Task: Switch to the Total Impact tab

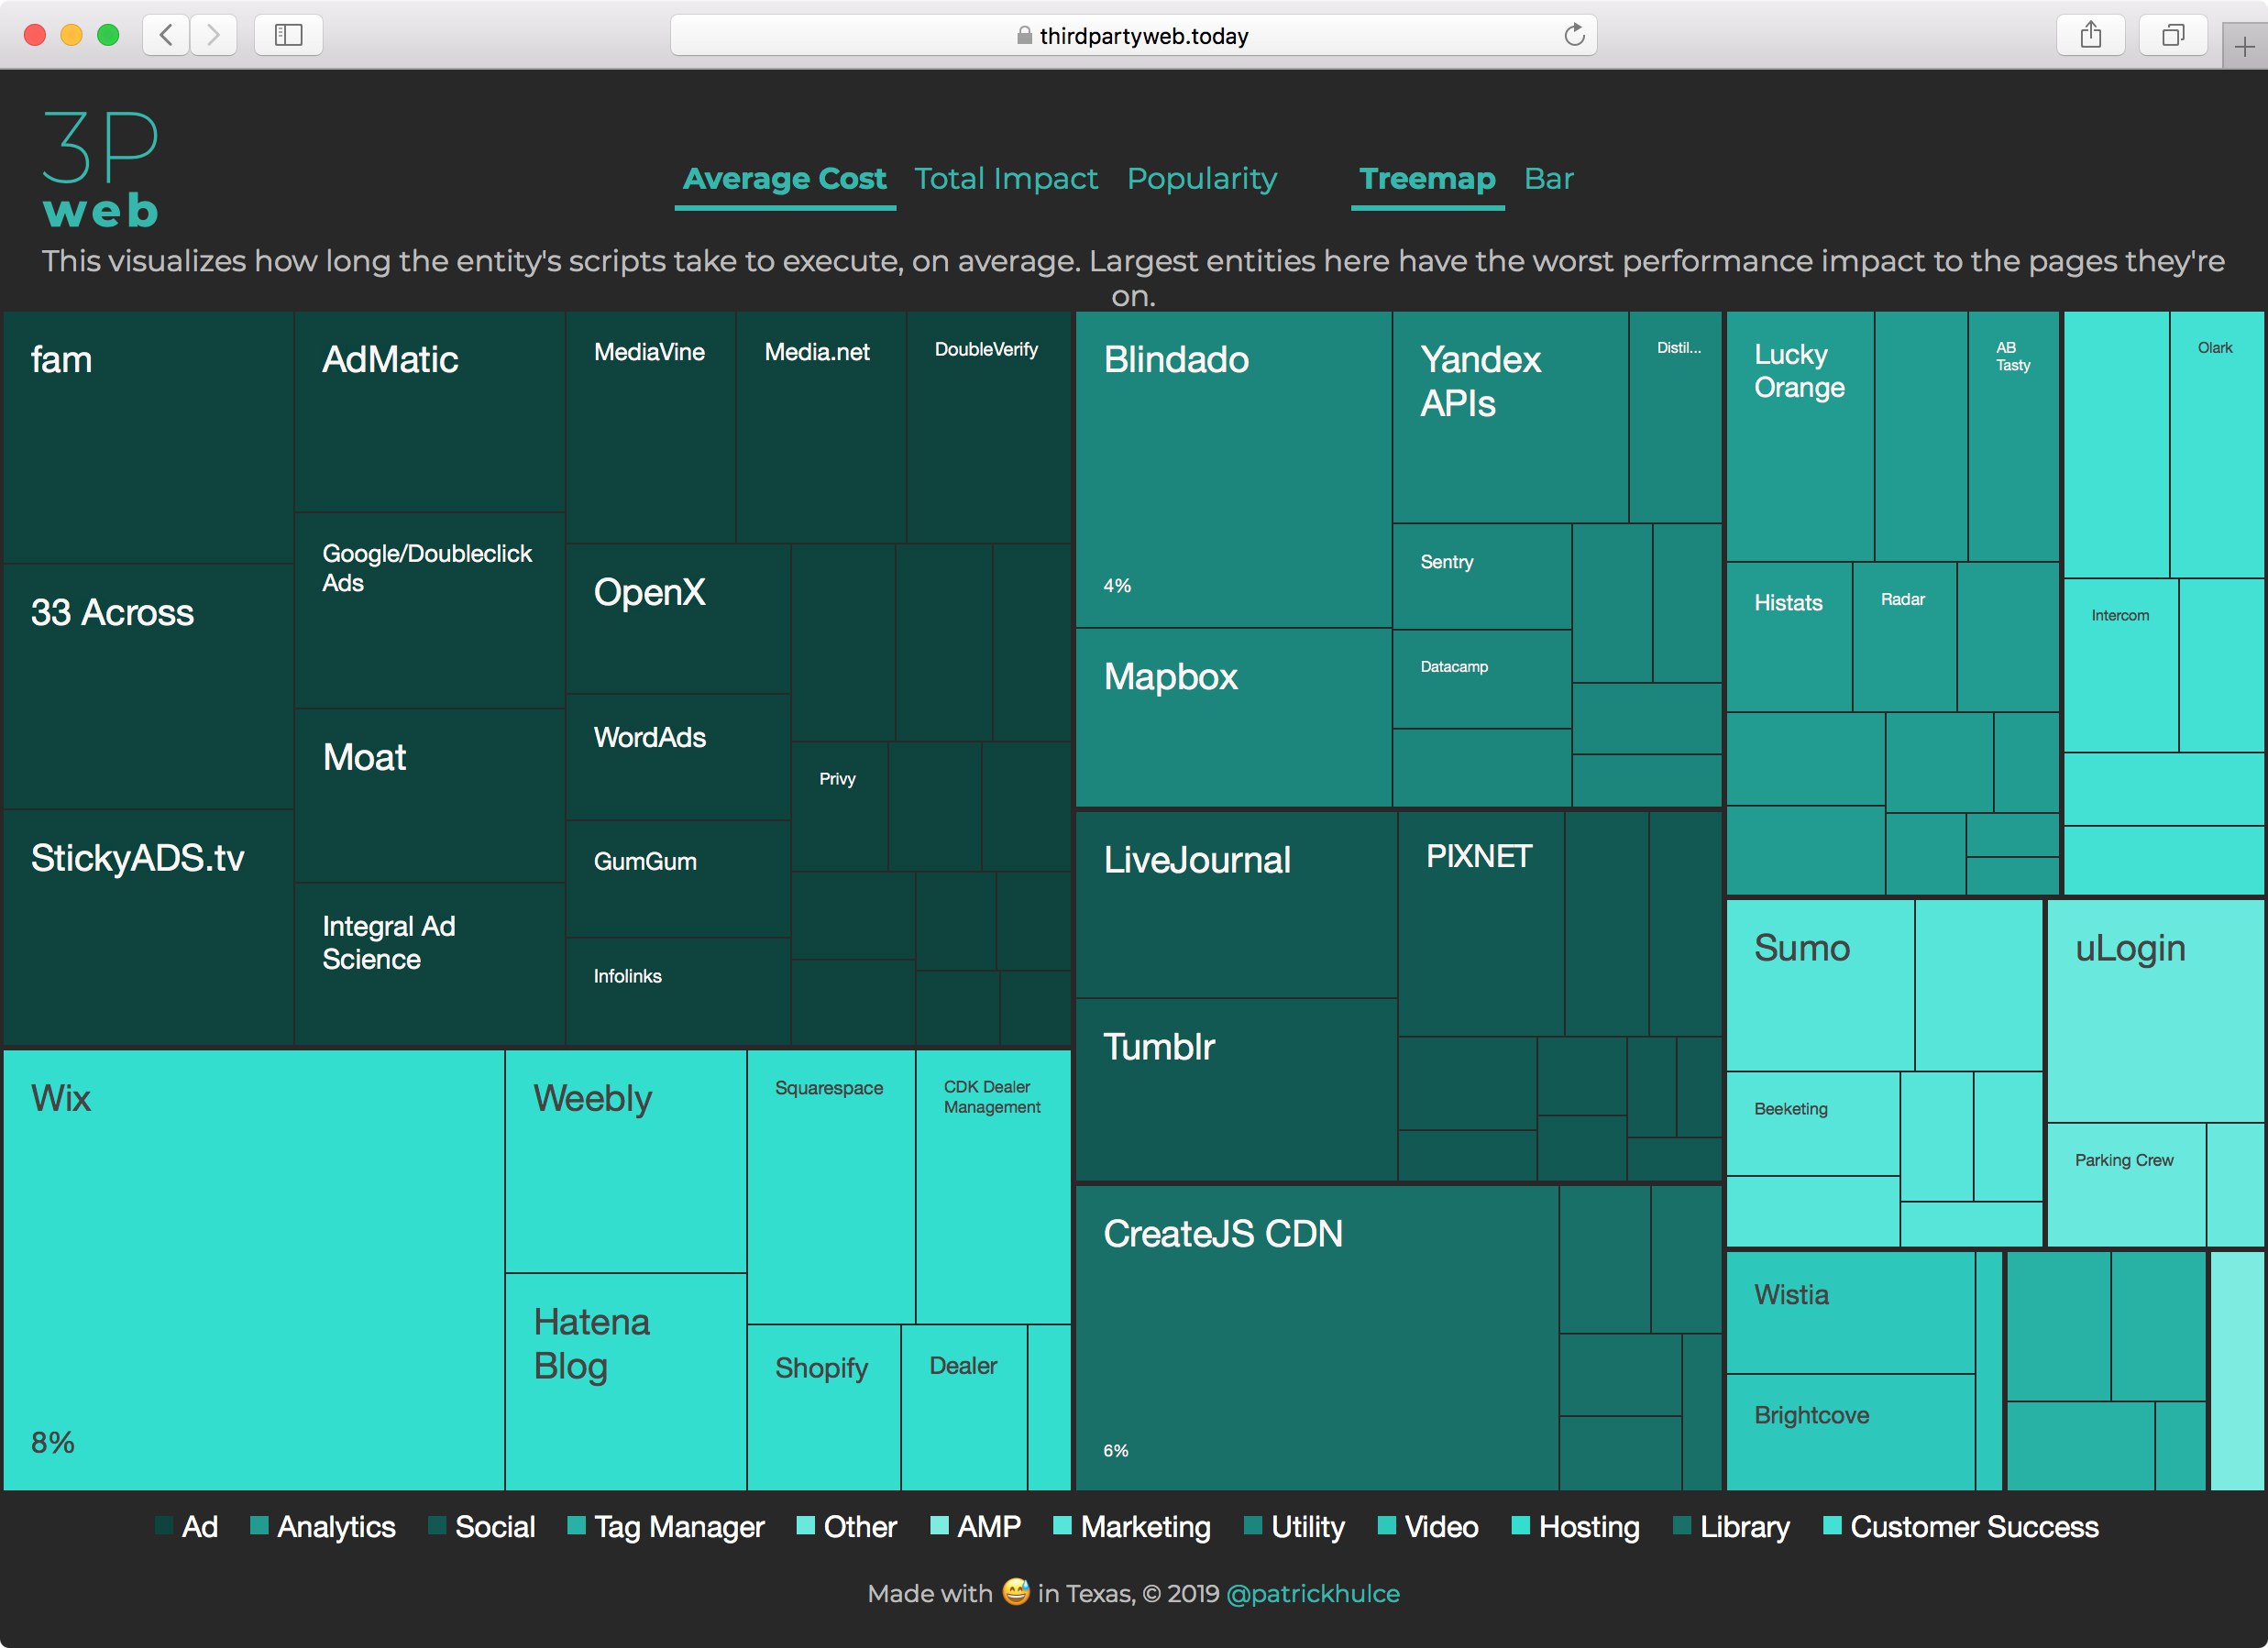Action: pos(1006,179)
